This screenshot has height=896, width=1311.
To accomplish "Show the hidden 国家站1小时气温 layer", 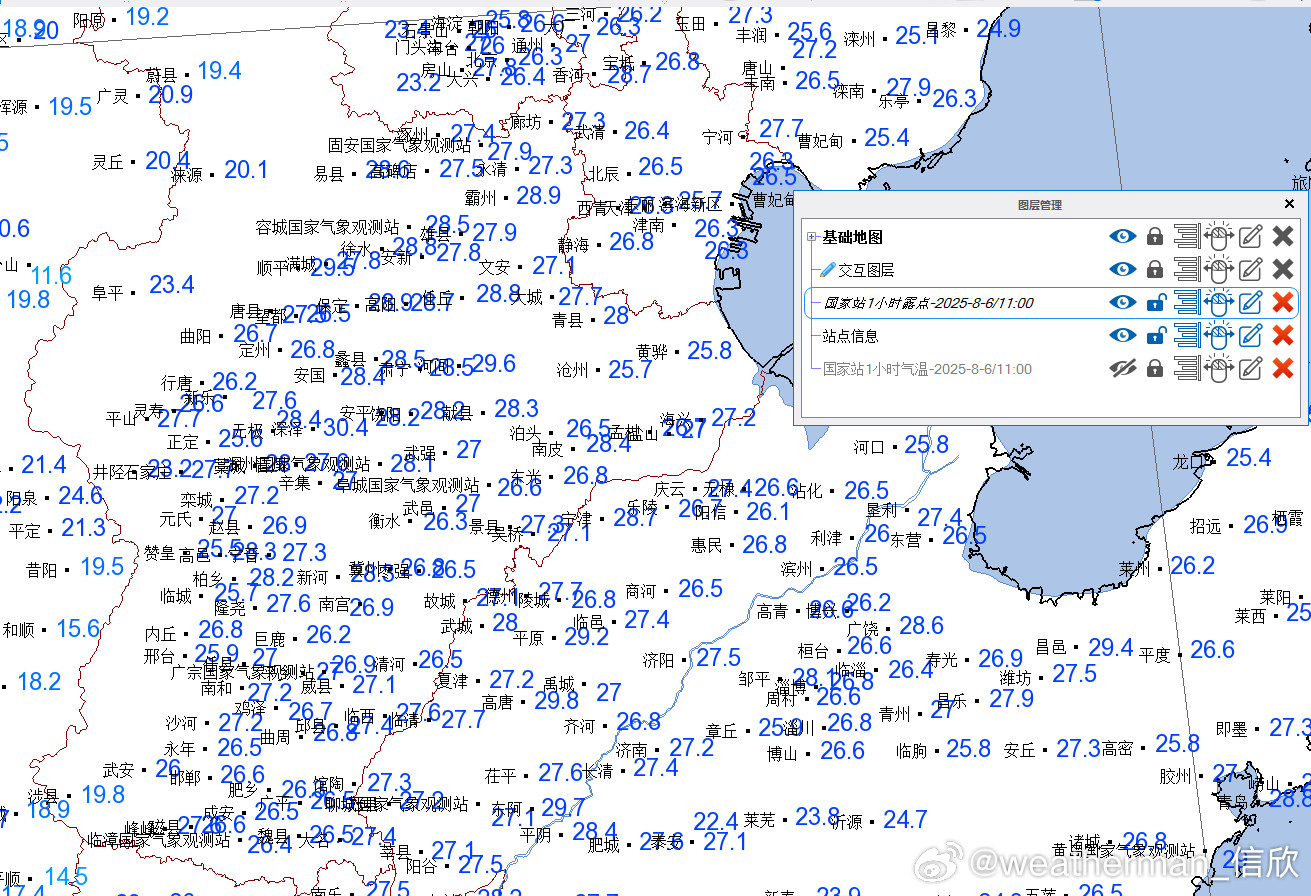I will point(1123,369).
